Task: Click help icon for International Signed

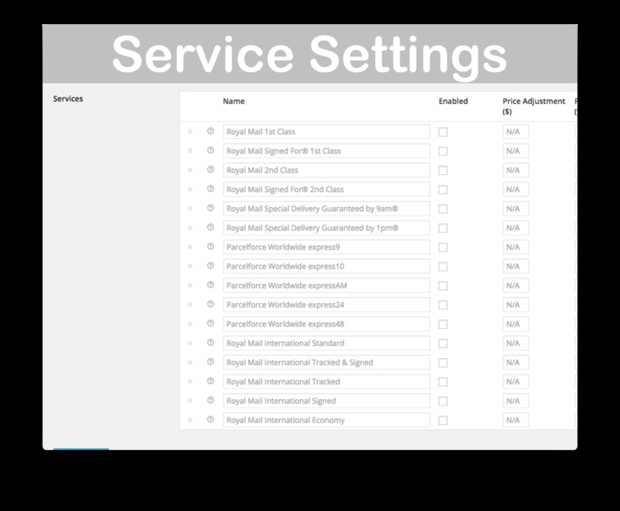Action: coord(210,400)
